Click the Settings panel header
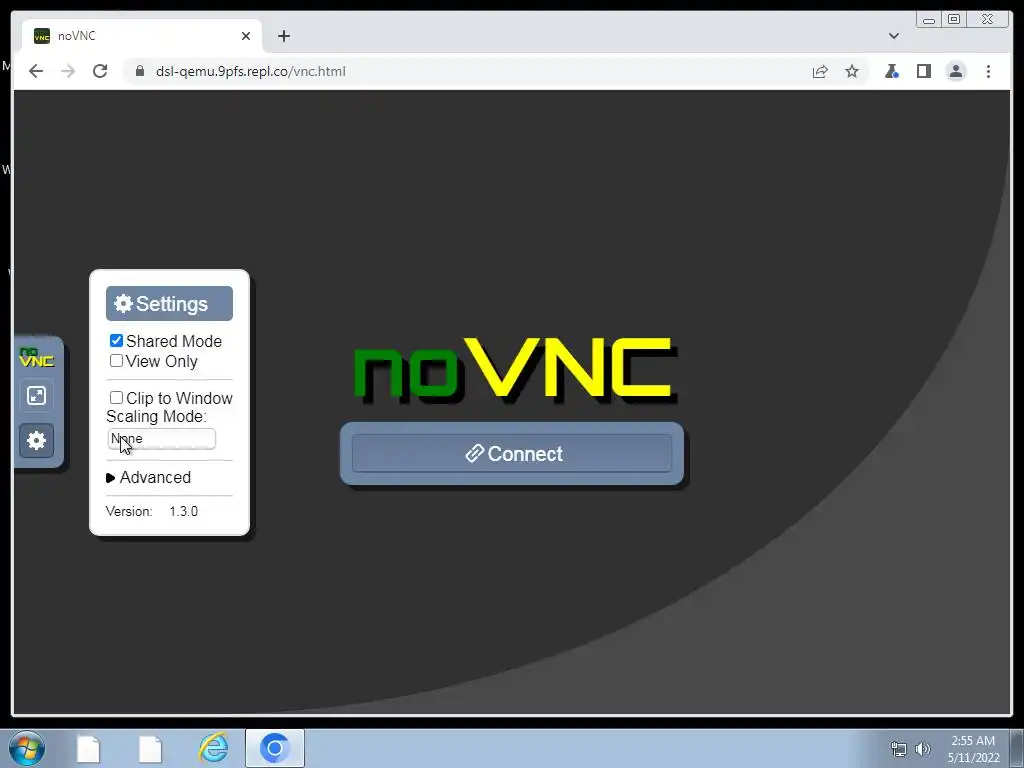This screenshot has height=768, width=1024. pos(169,304)
